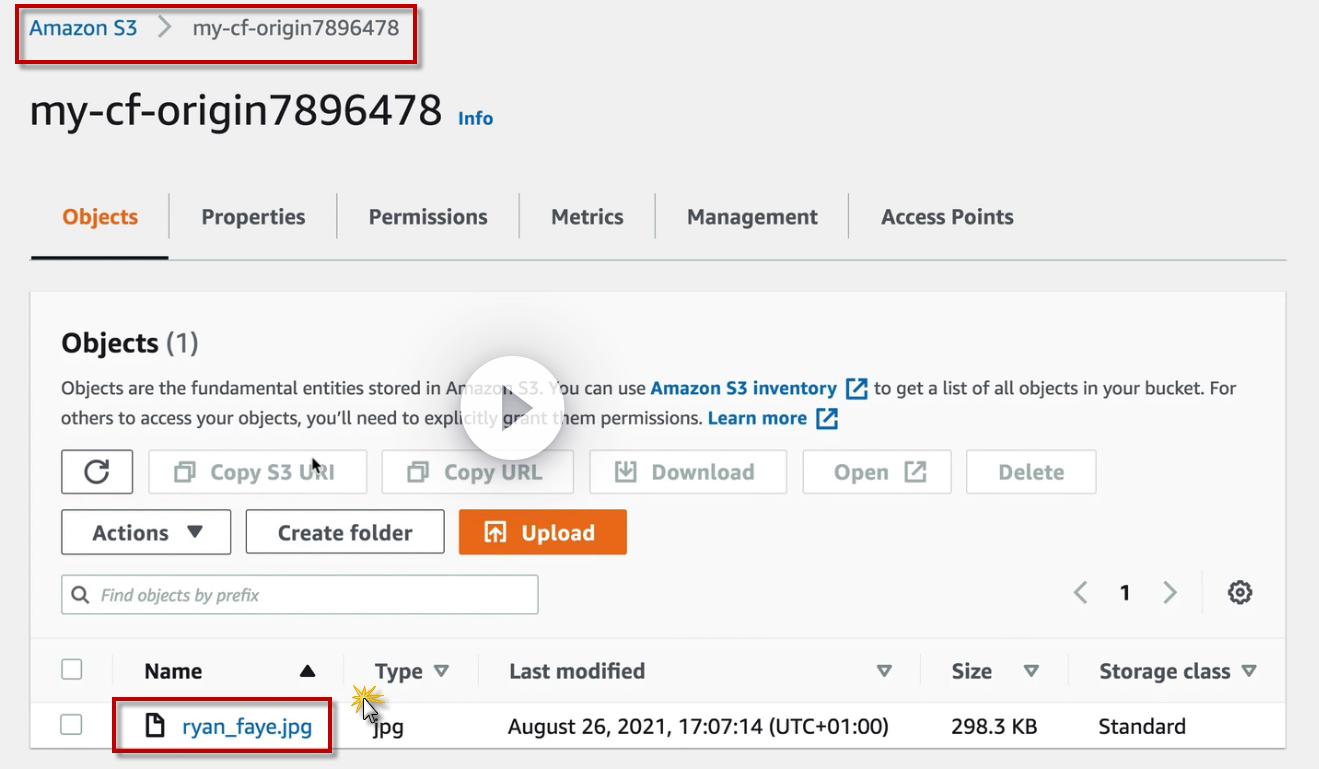Tick the select-all objects checkbox
Image resolution: width=1319 pixels, height=769 pixels.
[72, 670]
